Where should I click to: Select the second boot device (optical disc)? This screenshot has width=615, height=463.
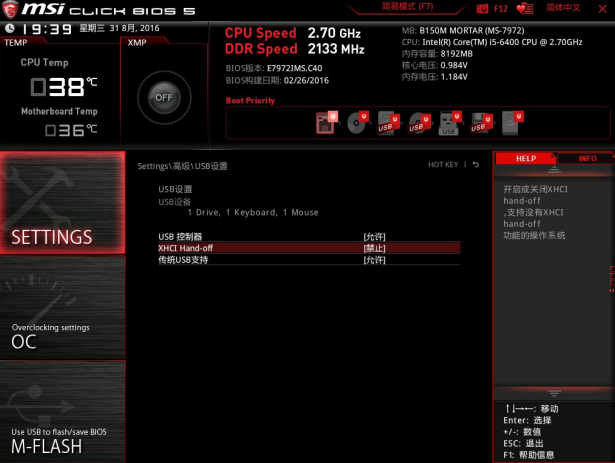pyautogui.click(x=357, y=122)
